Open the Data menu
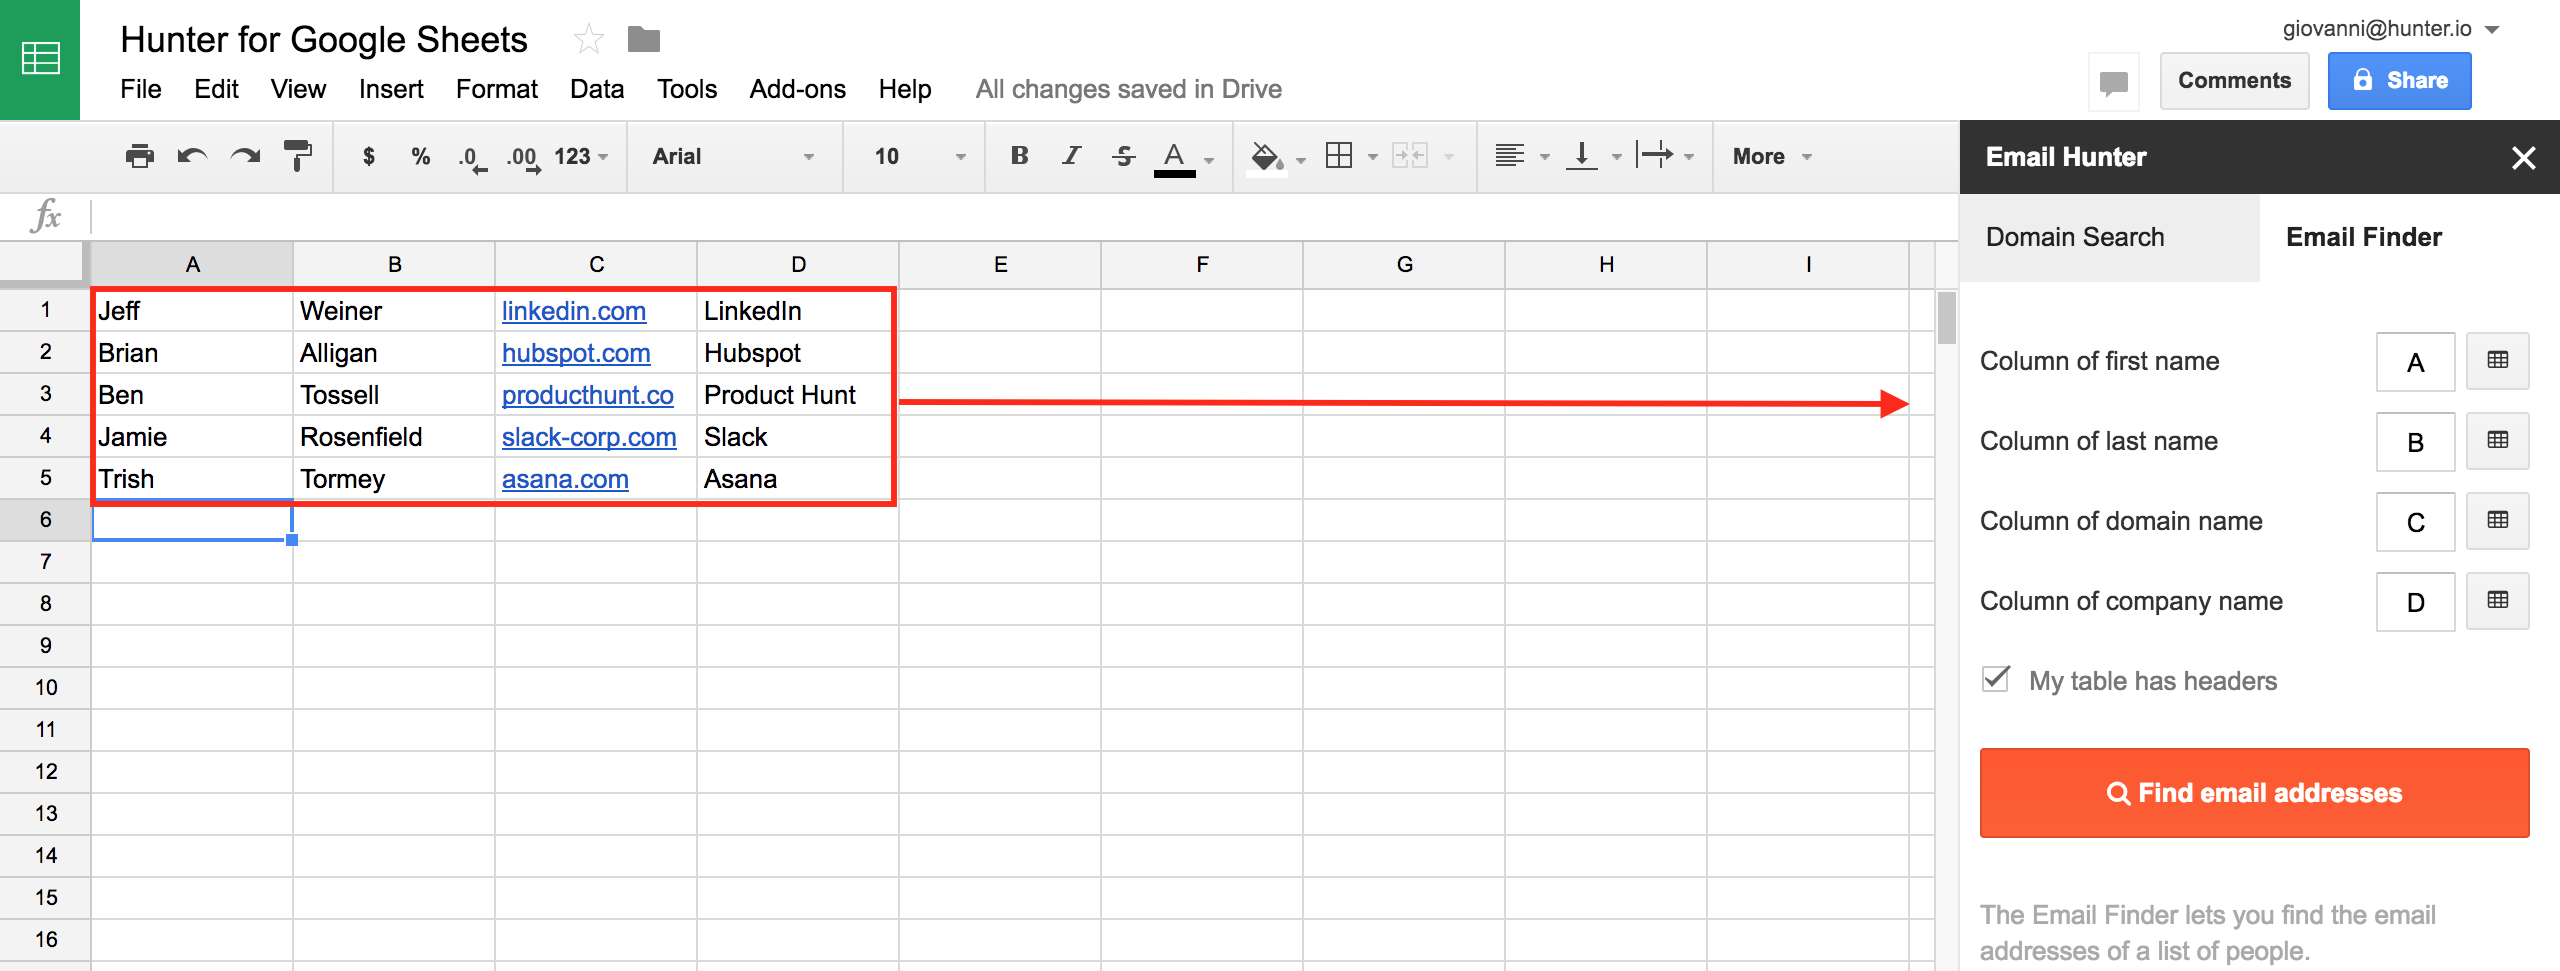The image size is (2560, 971). (x=597, y=89)
